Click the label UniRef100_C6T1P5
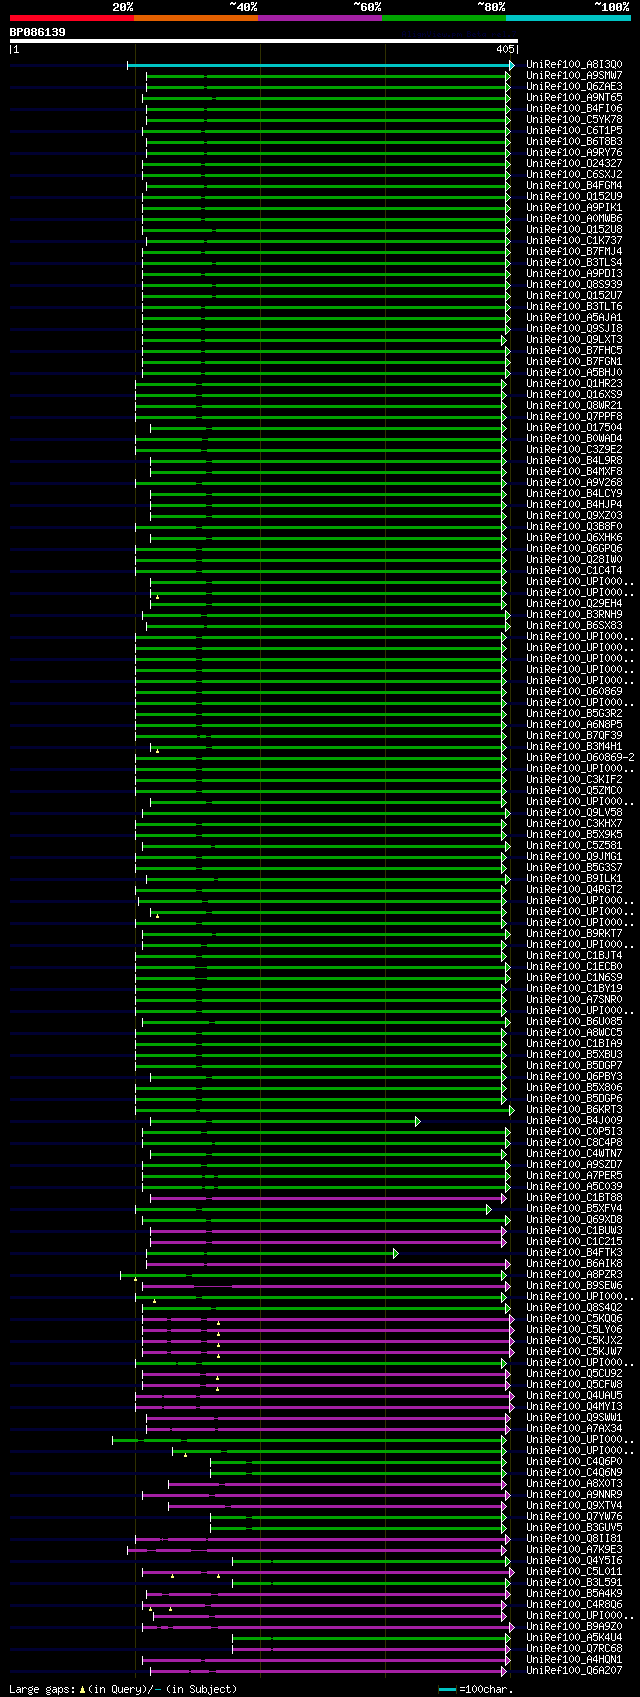This screenshot has height=1697, width=640. tap(574, 131)
